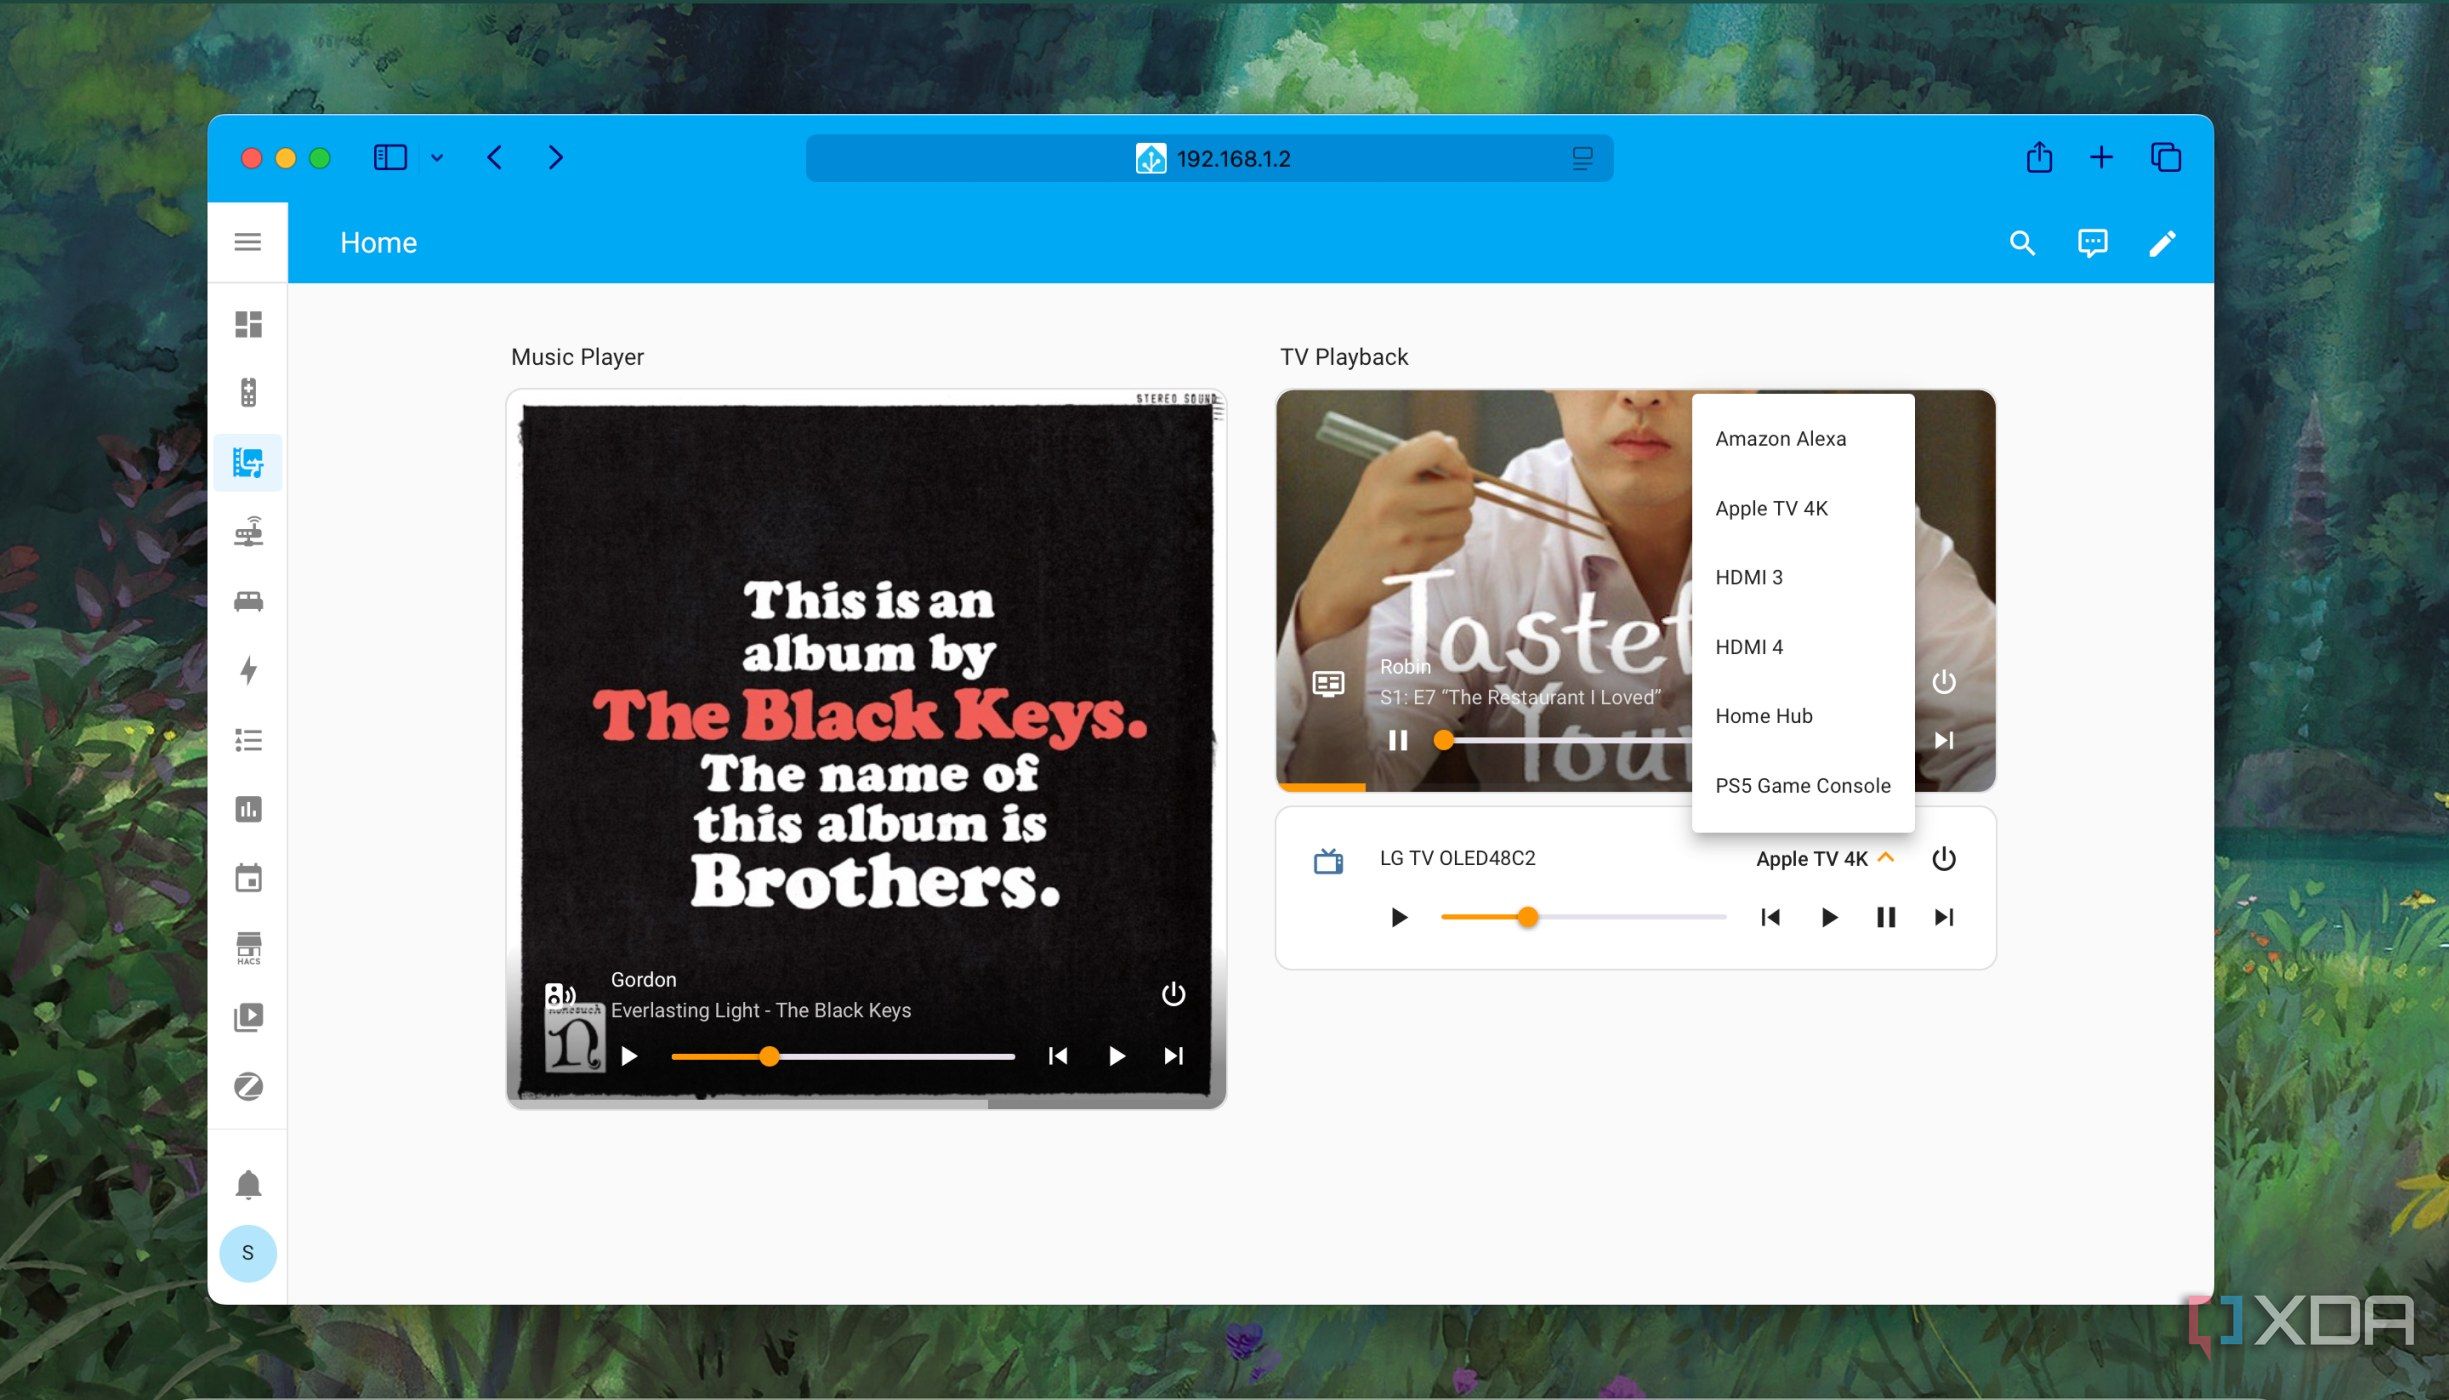This screenshot has height=1400, width=2449.
Task: Open the network router sidebar icon
Action: (x=248, y=532)
